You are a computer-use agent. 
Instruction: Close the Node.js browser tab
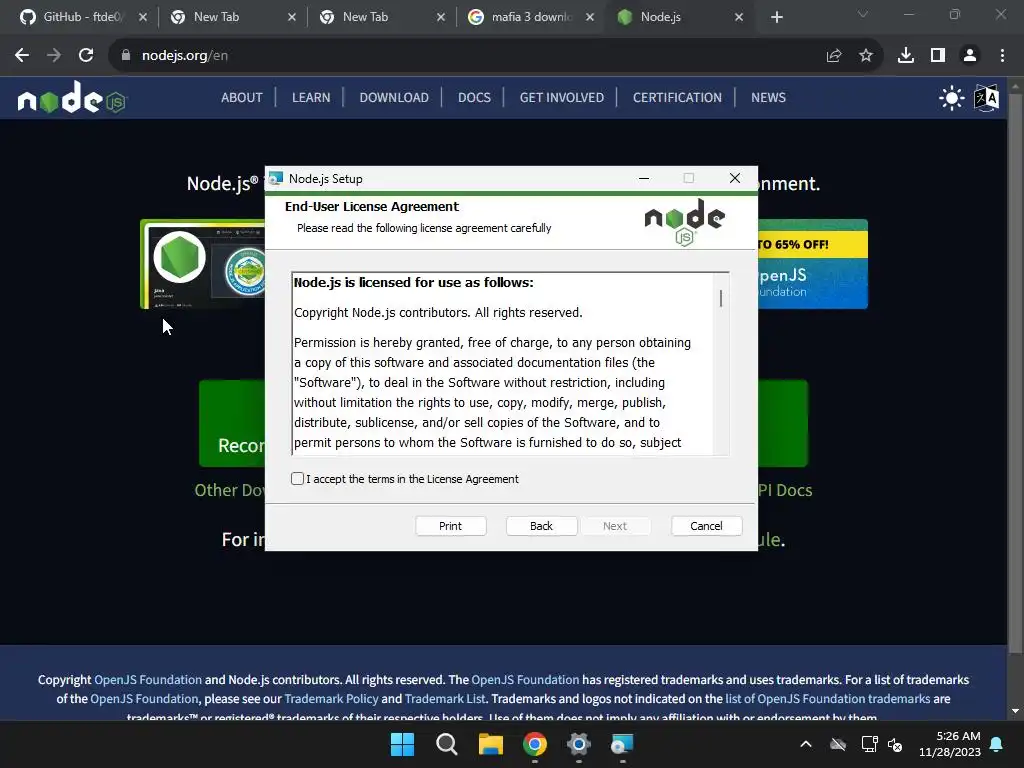pos(739,17)
